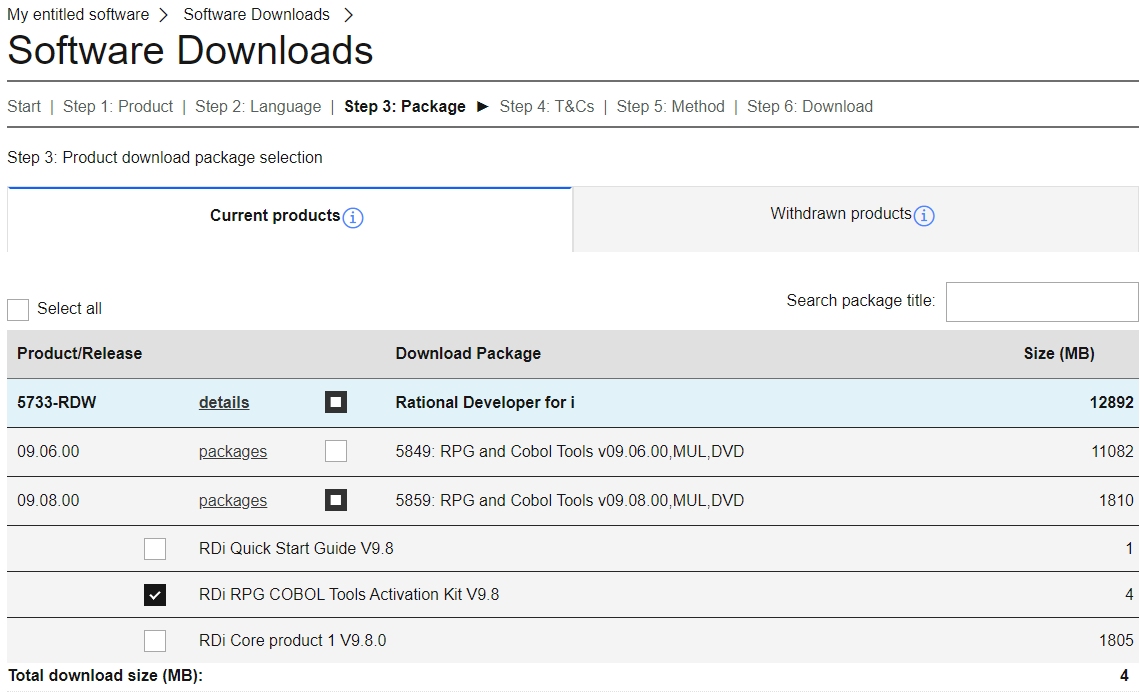Screen dimensions: 1140x692
Task: Click the 11082 size value
Action: tap(1112, 451)
